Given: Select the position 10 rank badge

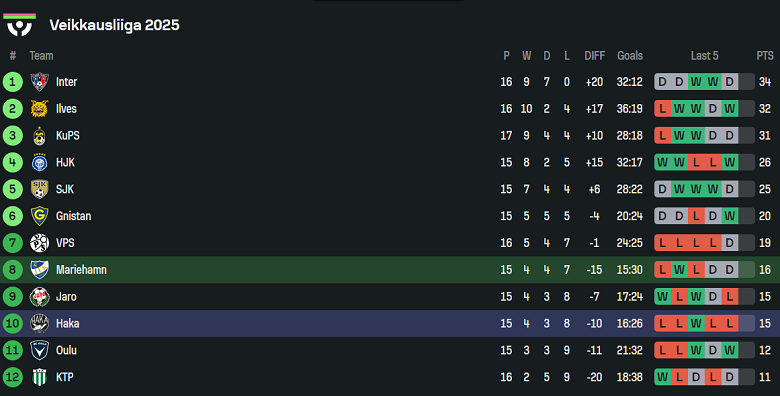Looking at the screenshot, I should pos(12,323).
